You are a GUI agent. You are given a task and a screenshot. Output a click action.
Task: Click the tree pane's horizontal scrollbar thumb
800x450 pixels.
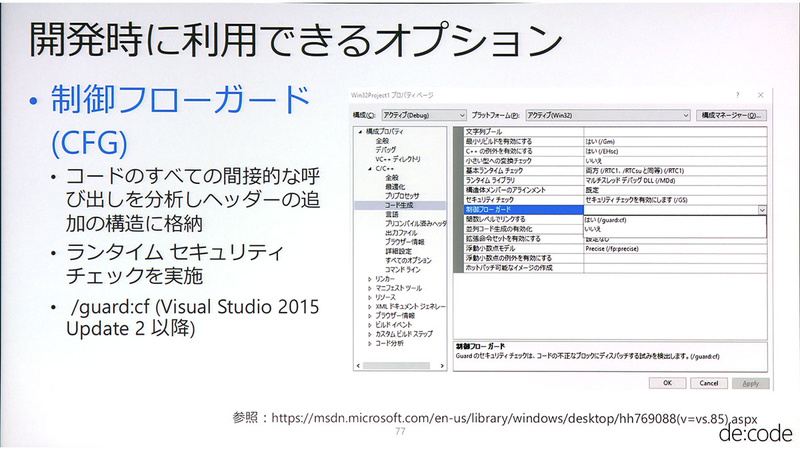pos(396,365)
